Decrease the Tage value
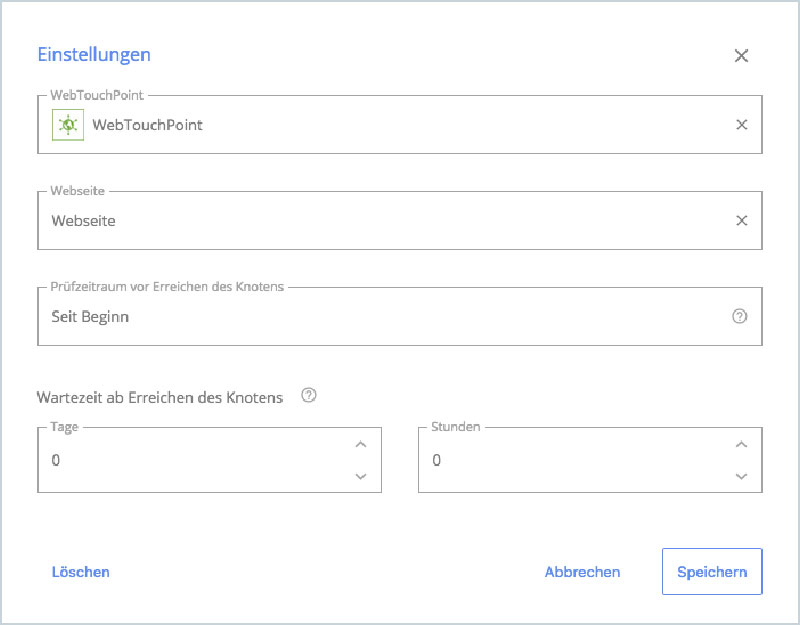The image size is (800, 625). pos(361,476)
